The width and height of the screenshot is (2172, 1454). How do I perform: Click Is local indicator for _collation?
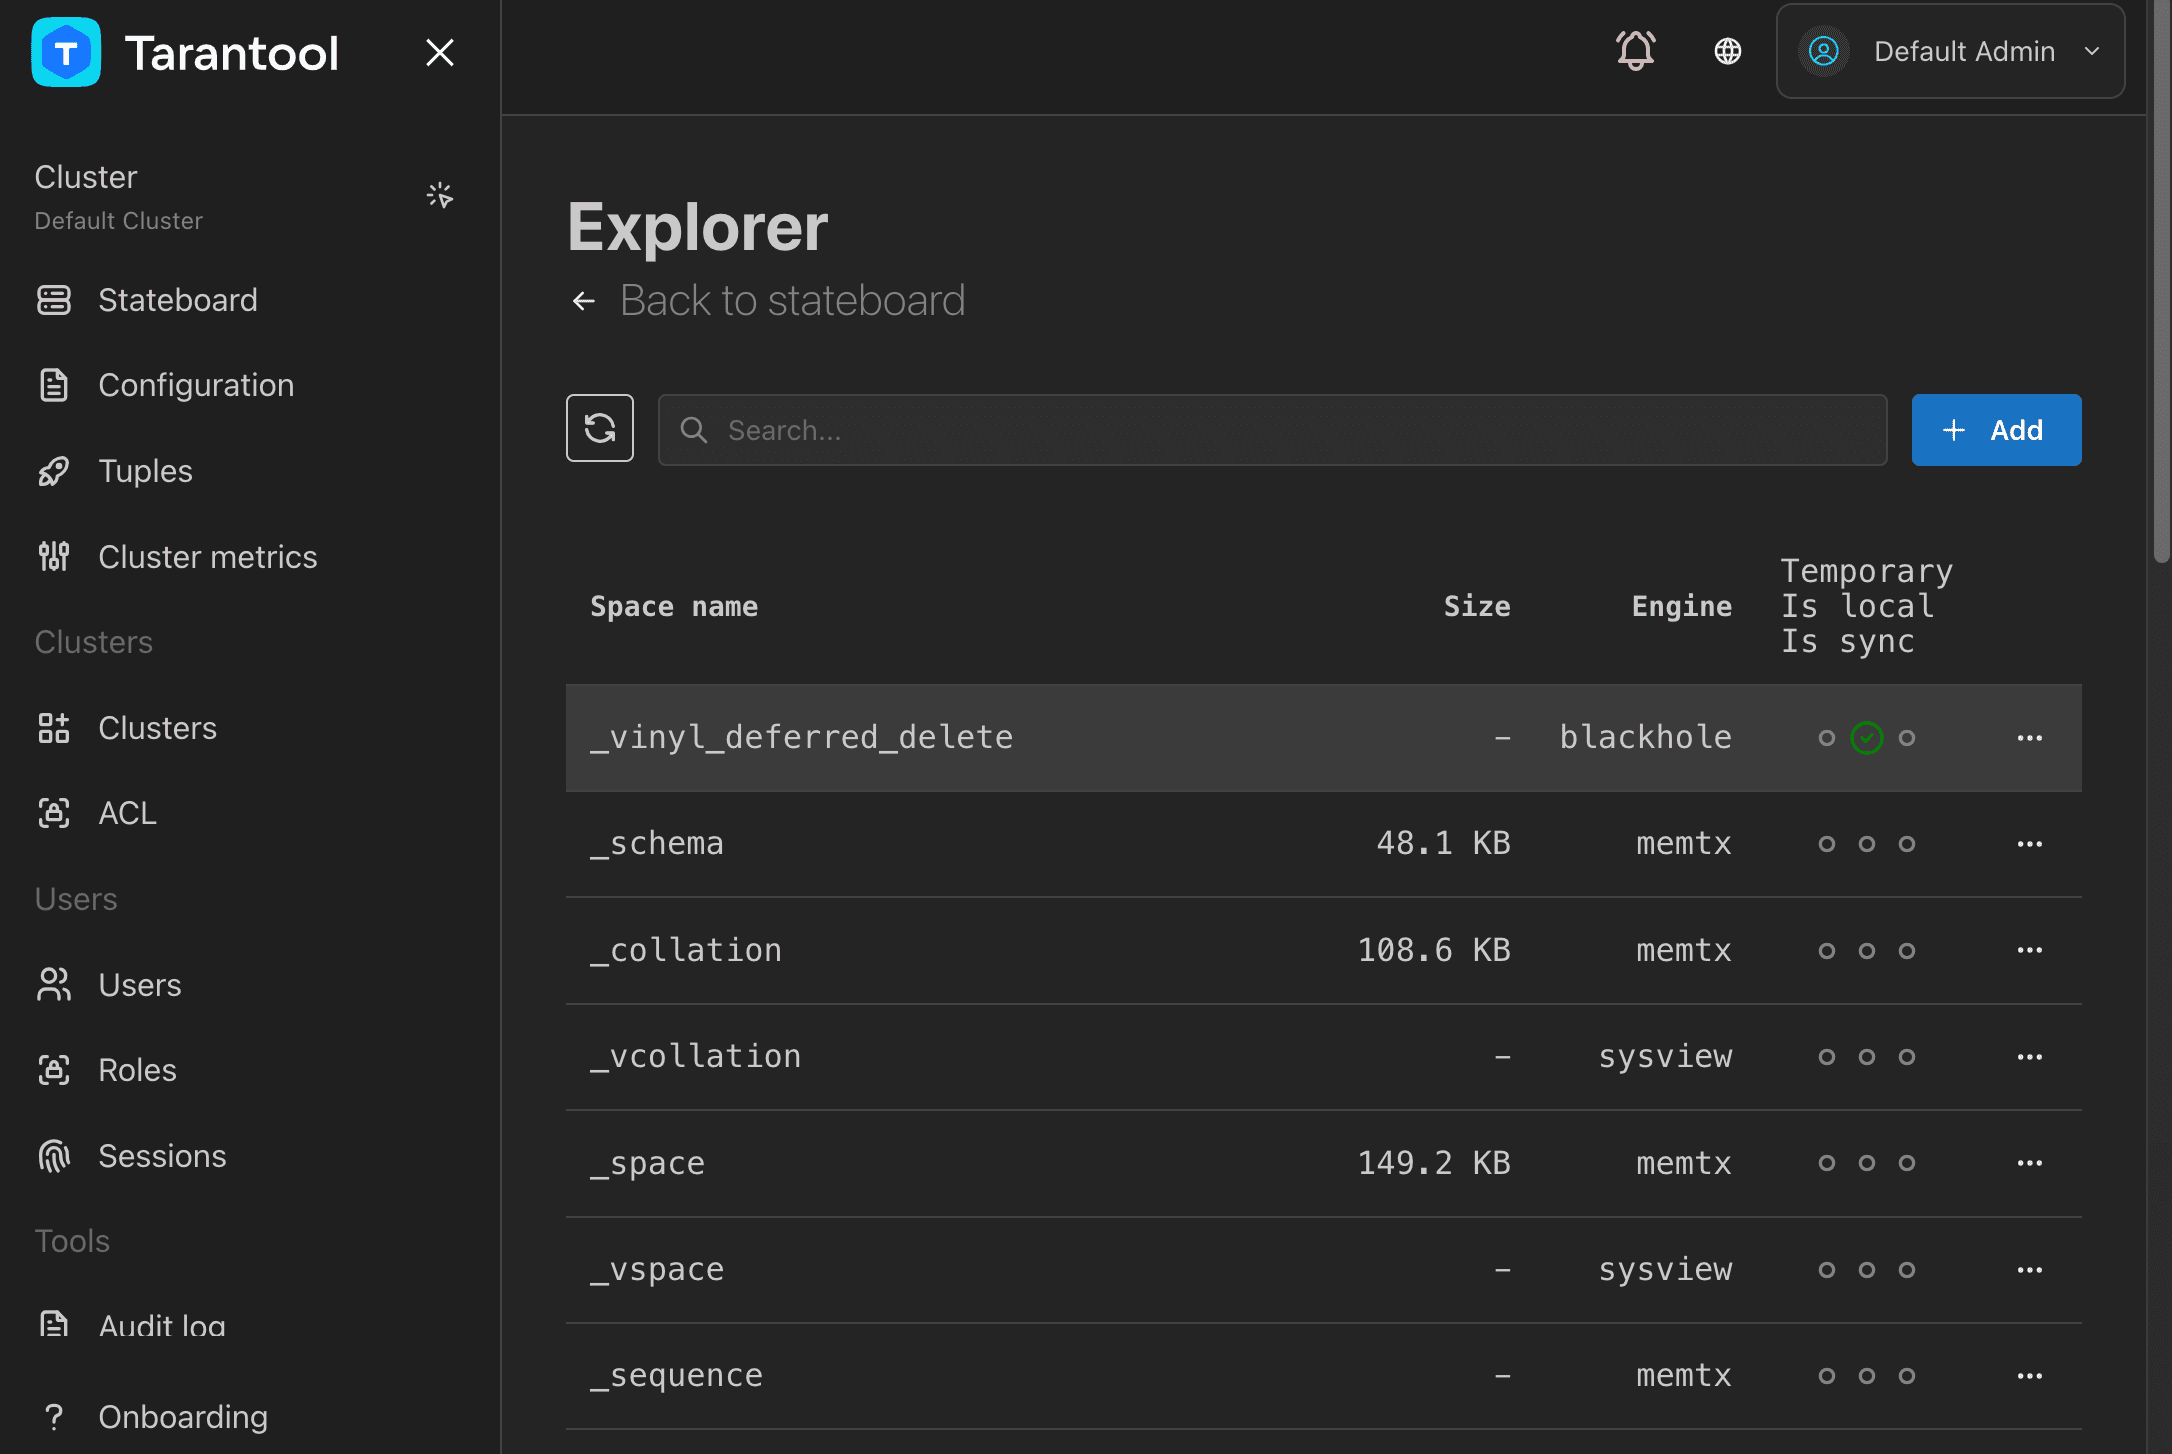point(1867,951)
